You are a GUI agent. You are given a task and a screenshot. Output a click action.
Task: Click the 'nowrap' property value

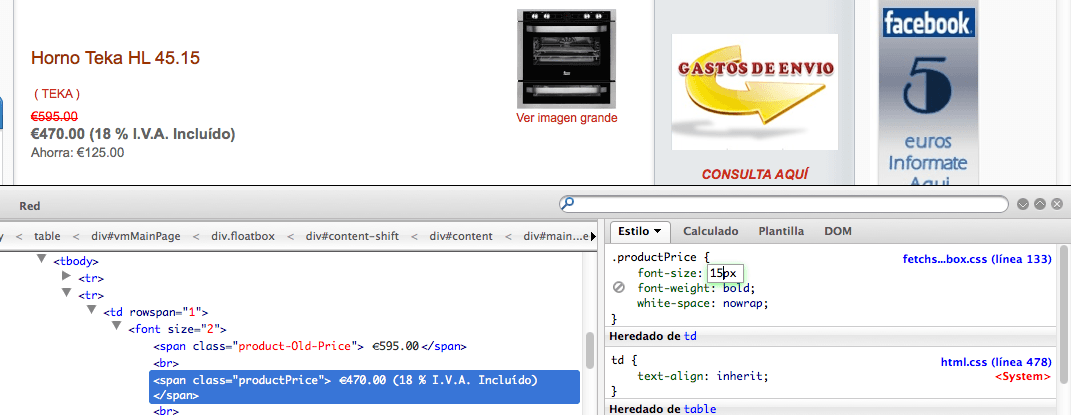pos(744,303)
